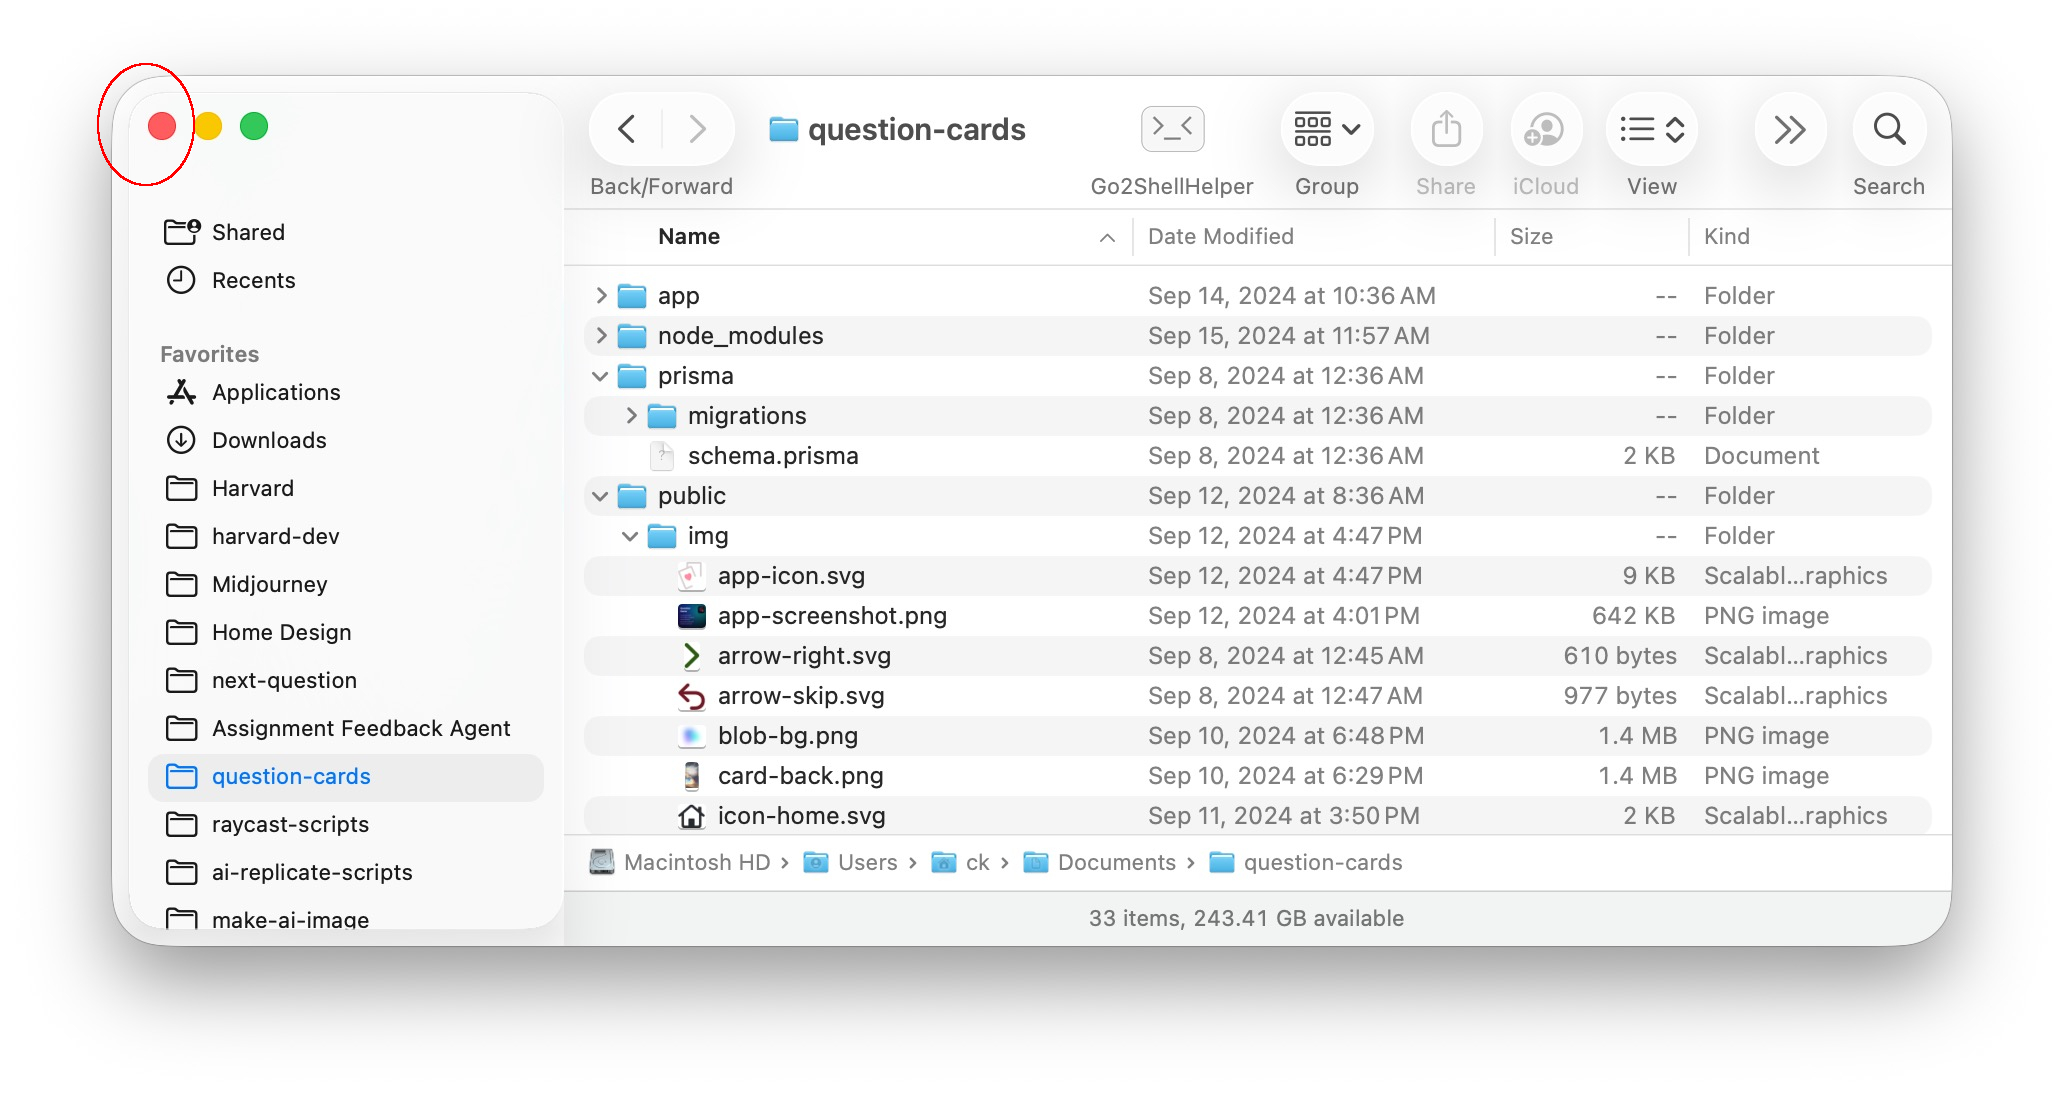Click Users in the path bar
The height and width of the screenshot is (1094, 2064).
(851, 862)
